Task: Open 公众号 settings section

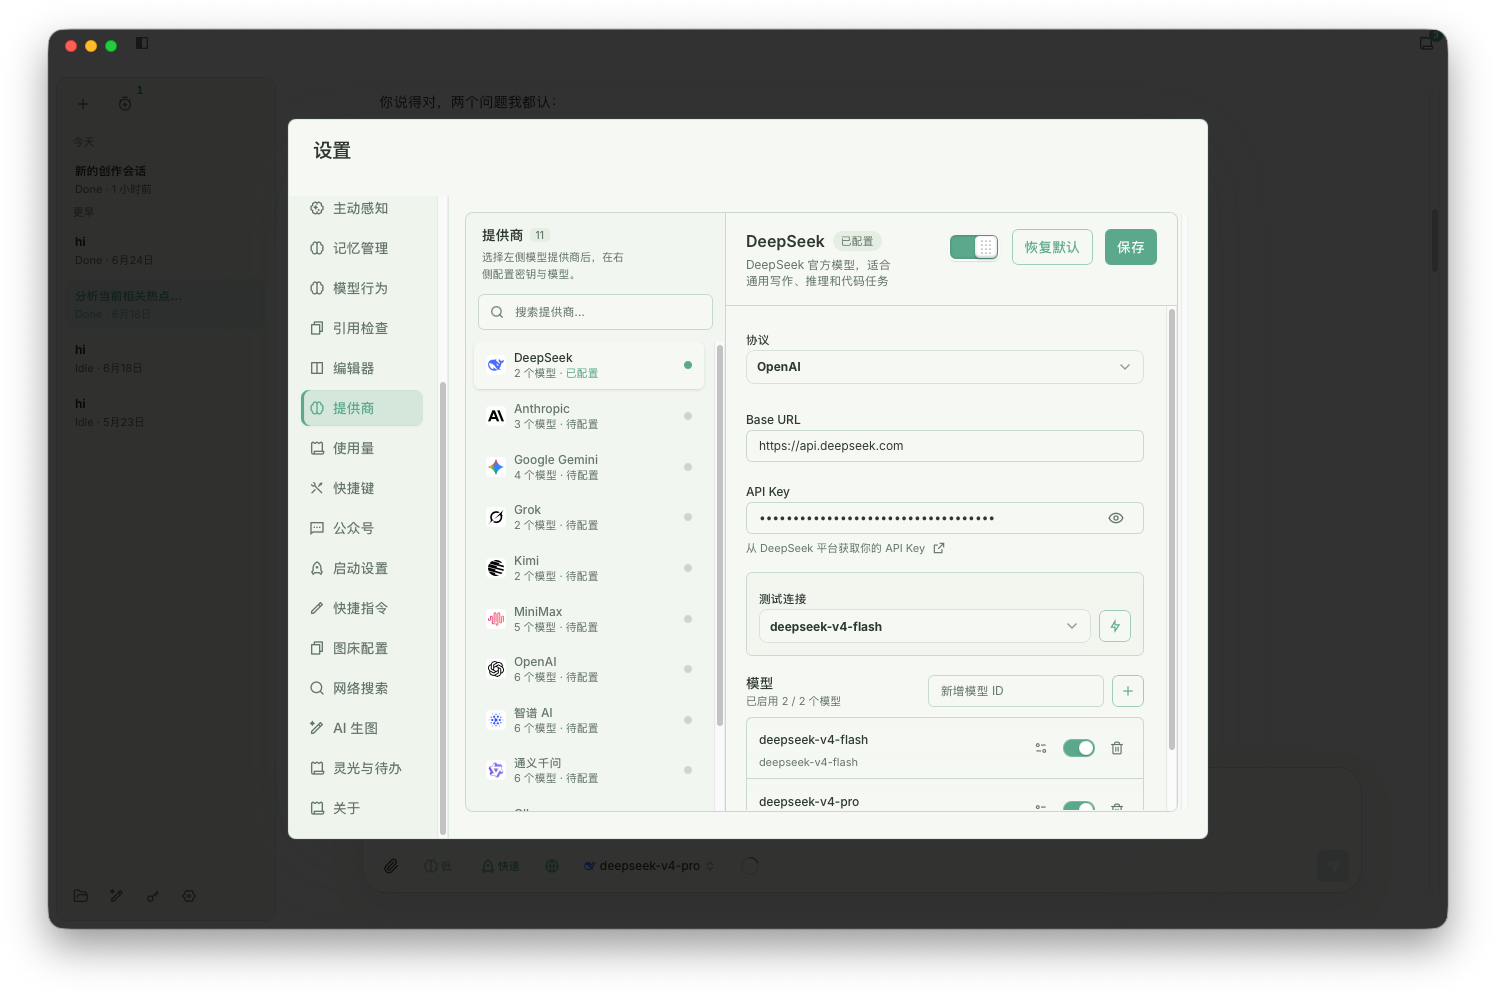Action: [x=362, y=528]
